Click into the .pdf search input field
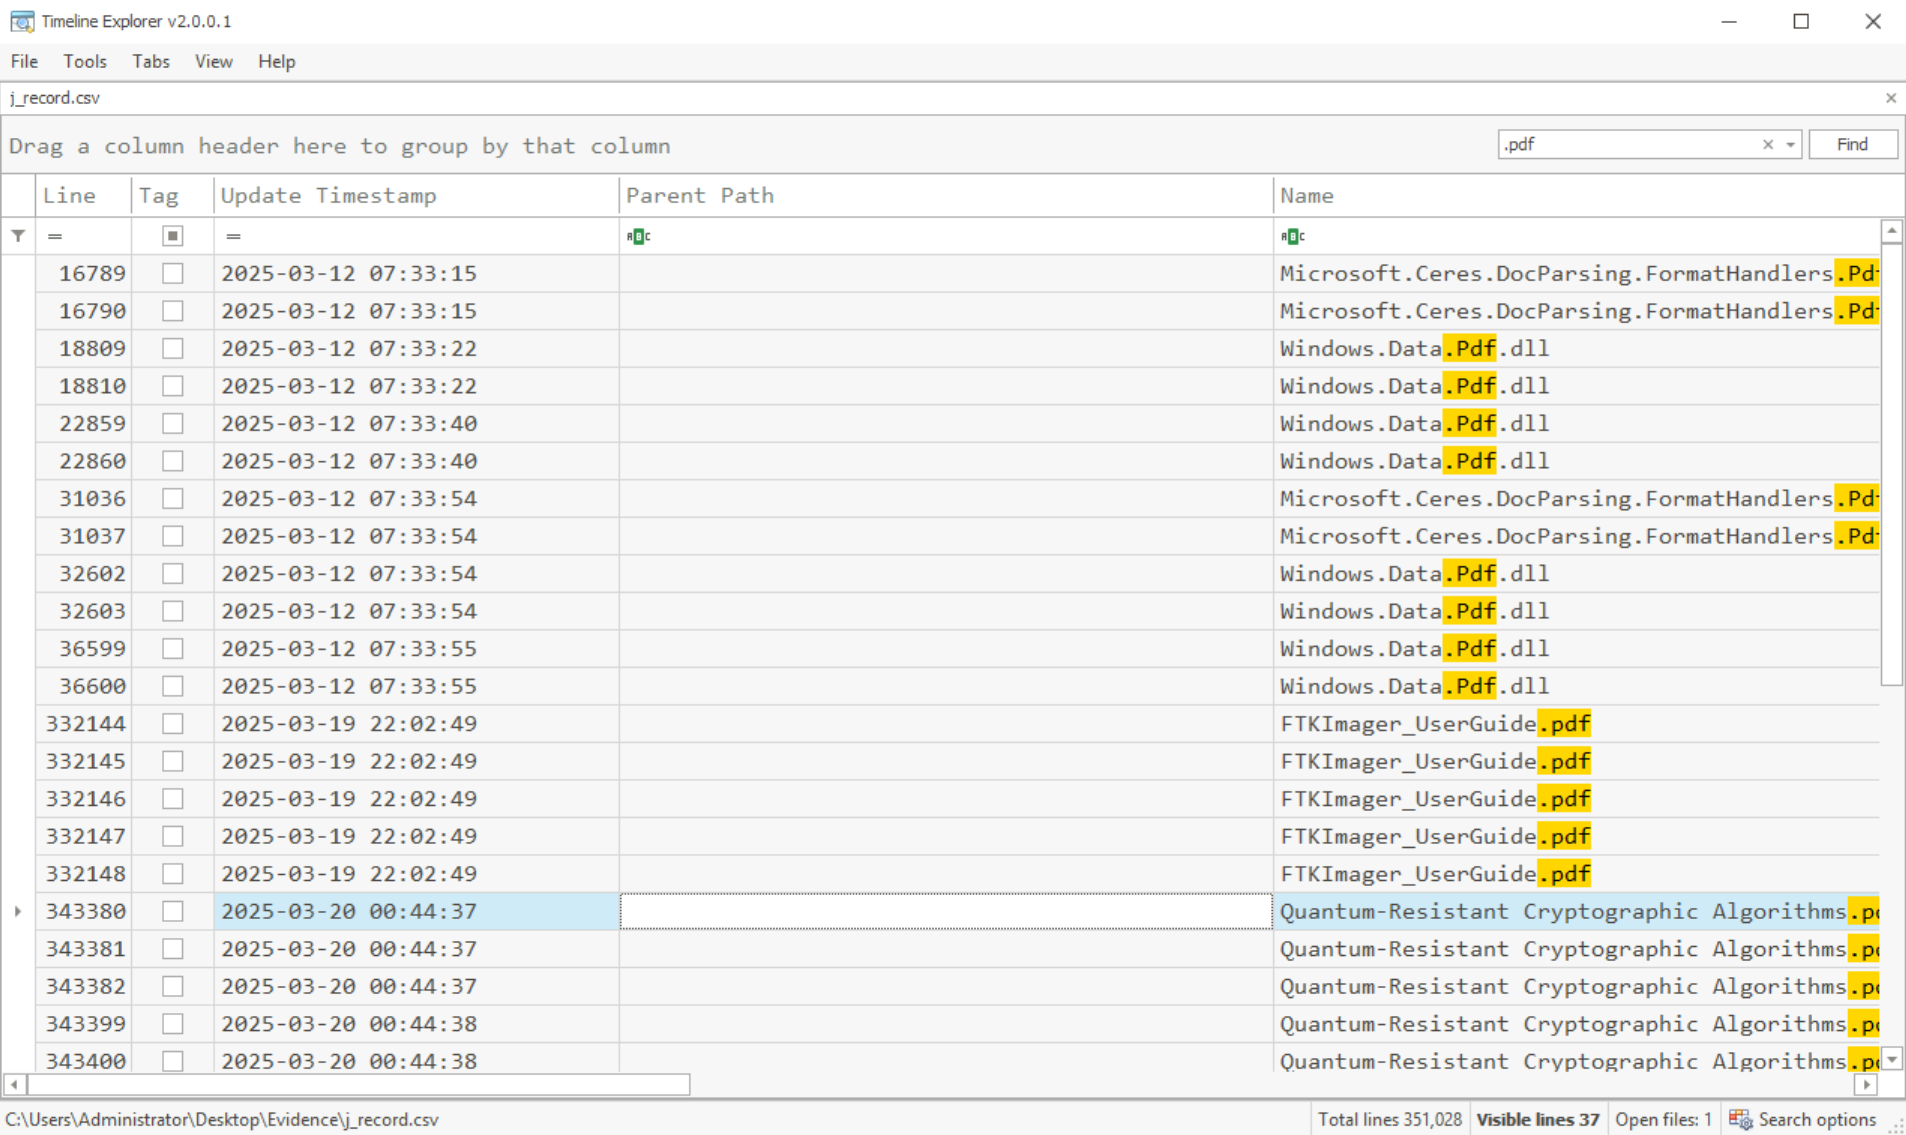1906x1135 pixels. (1625, 145)
